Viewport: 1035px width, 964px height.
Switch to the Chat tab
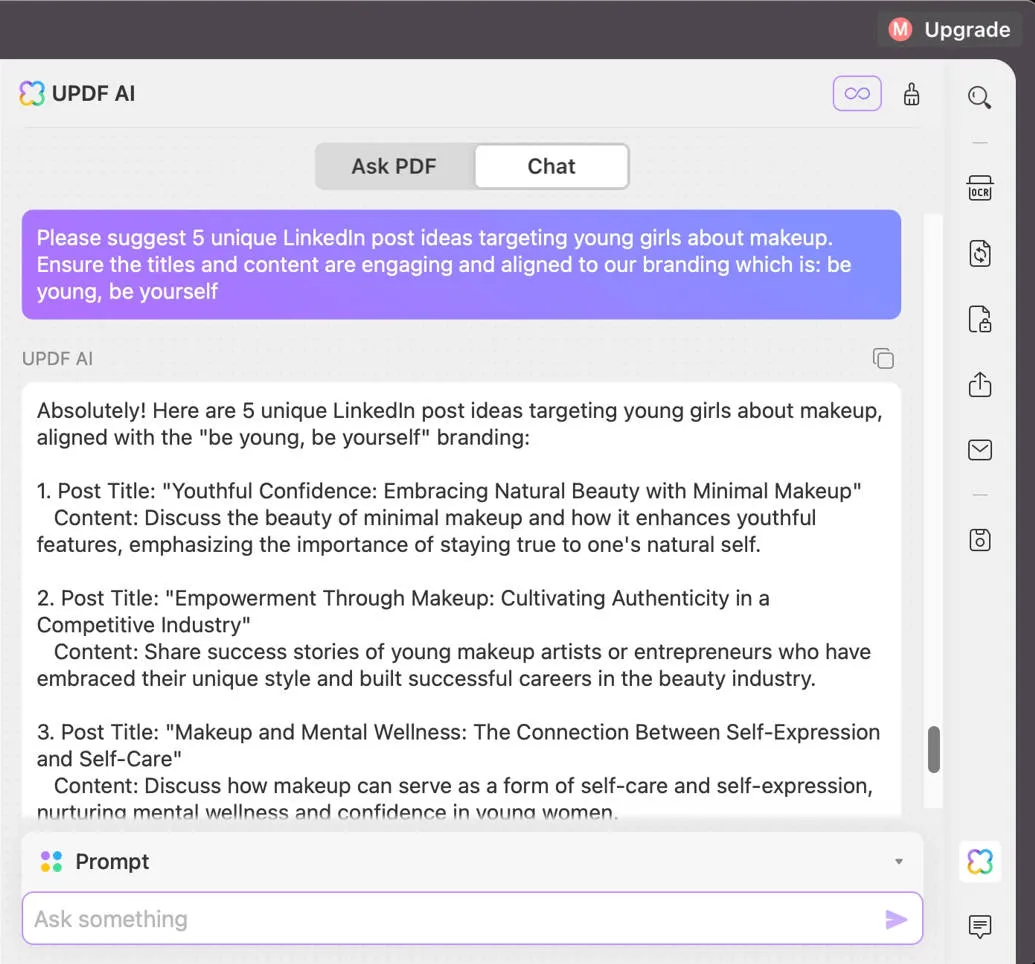click(551, 166)
